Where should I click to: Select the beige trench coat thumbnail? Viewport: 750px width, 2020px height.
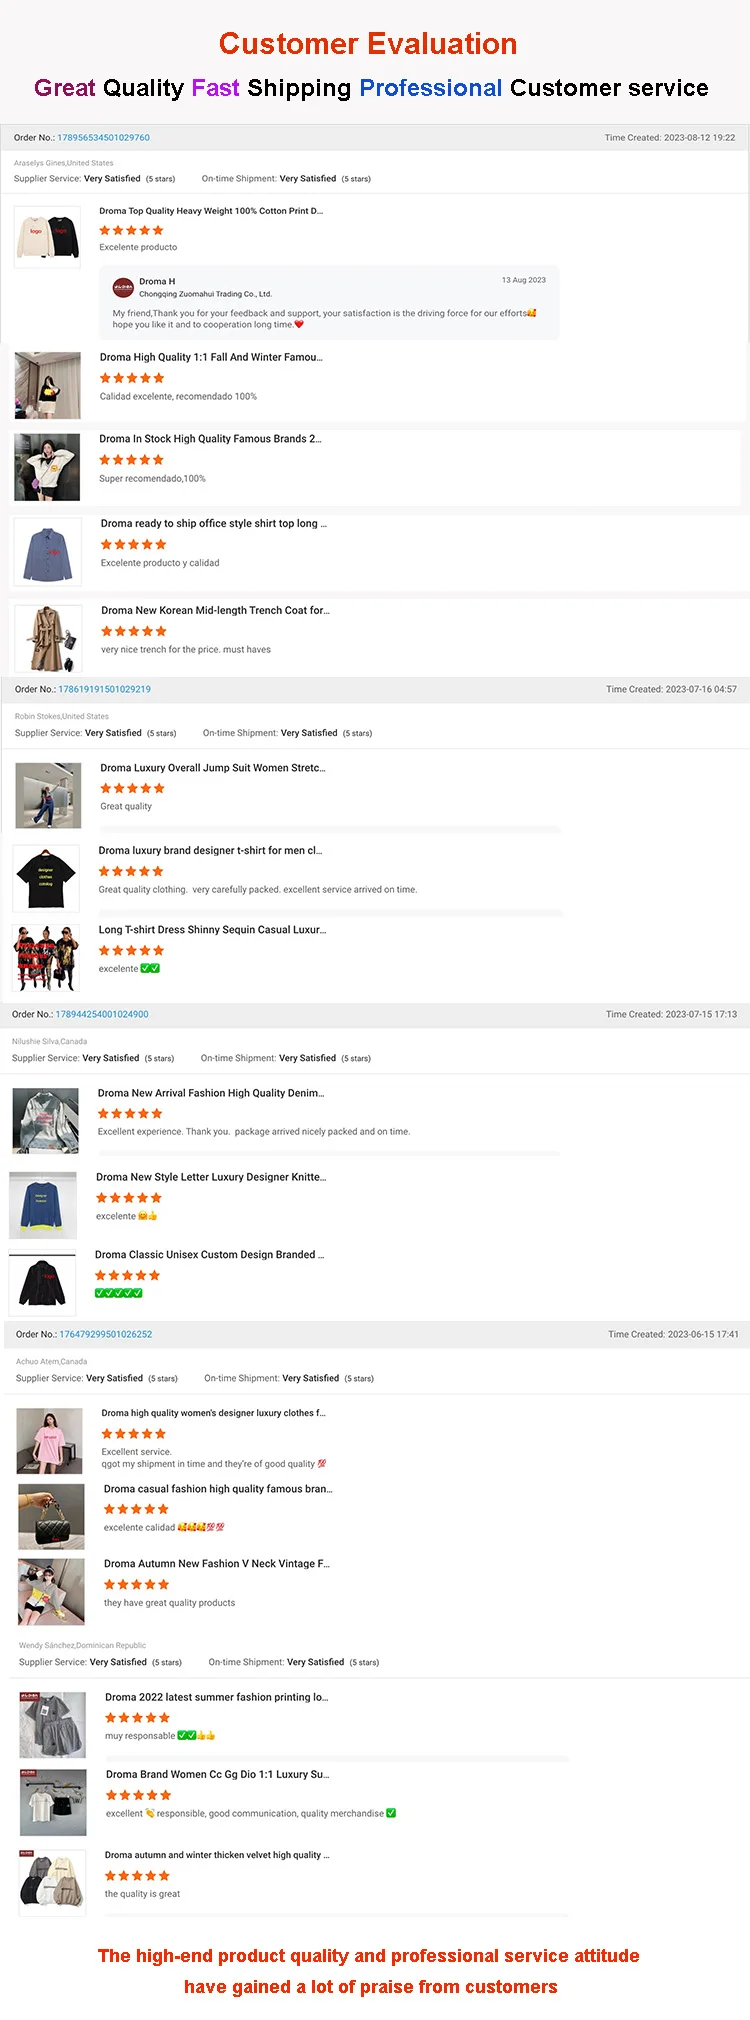click(x=48, y=638)
